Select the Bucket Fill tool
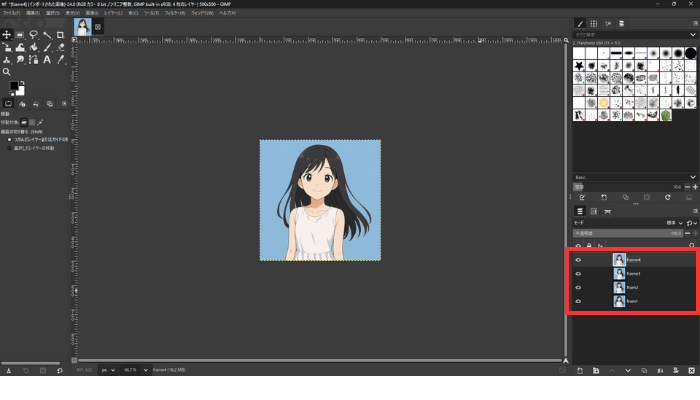 pyautogui.click(x=33, y=47)
